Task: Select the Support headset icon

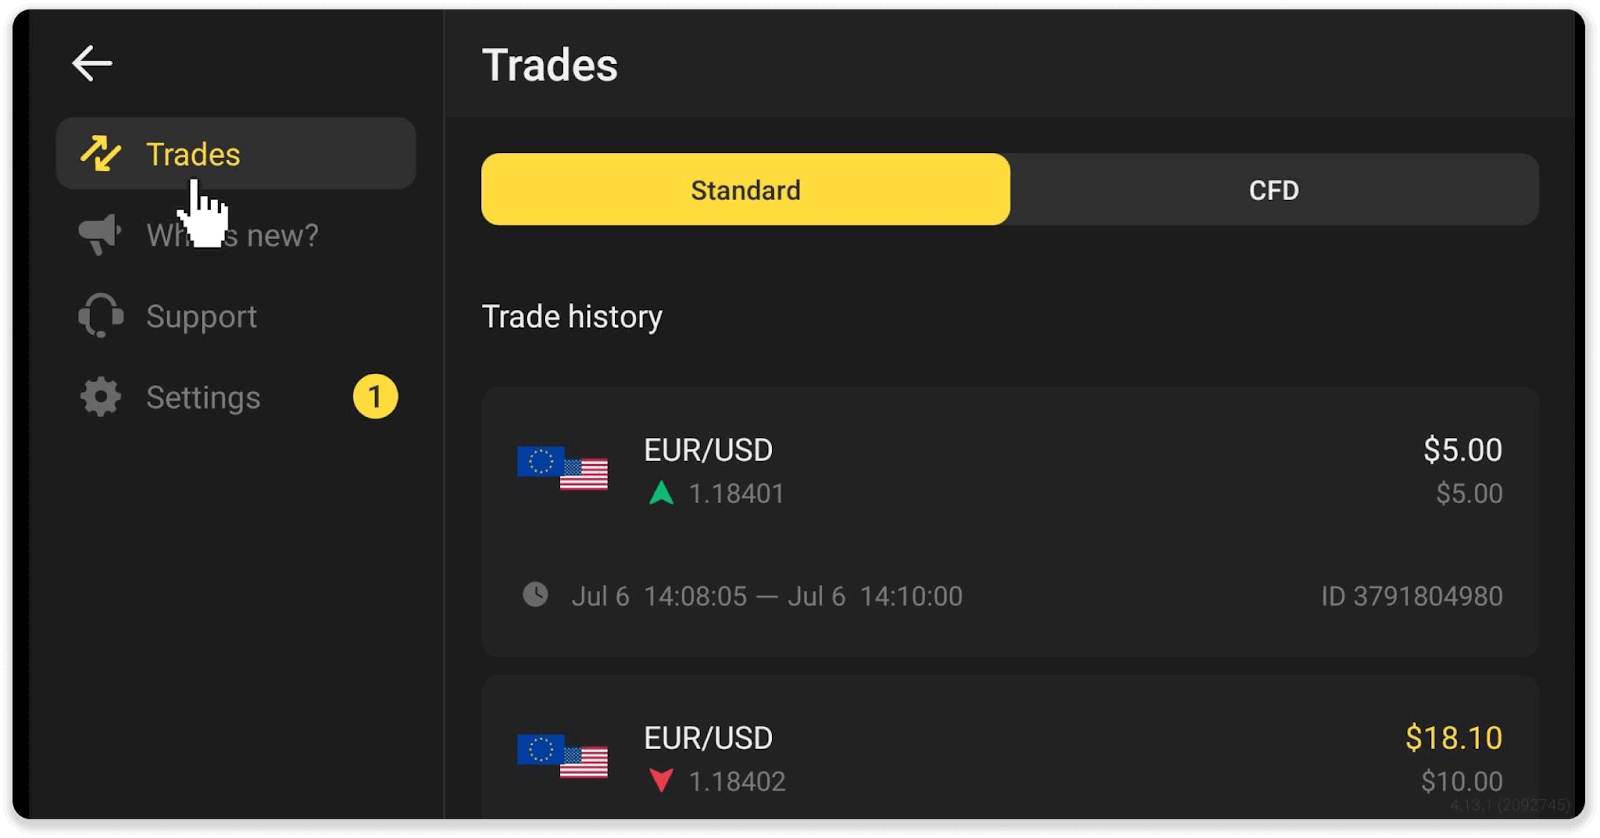Action: [98, 316]
